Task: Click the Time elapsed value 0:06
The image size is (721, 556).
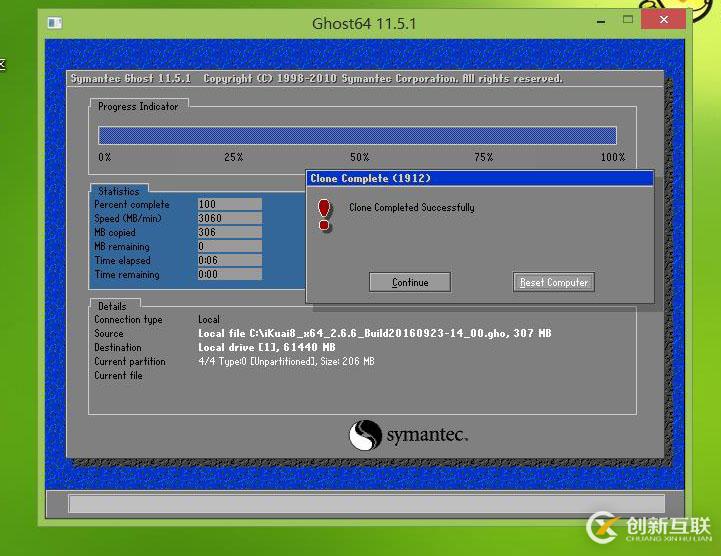Action: pos(229,260)
